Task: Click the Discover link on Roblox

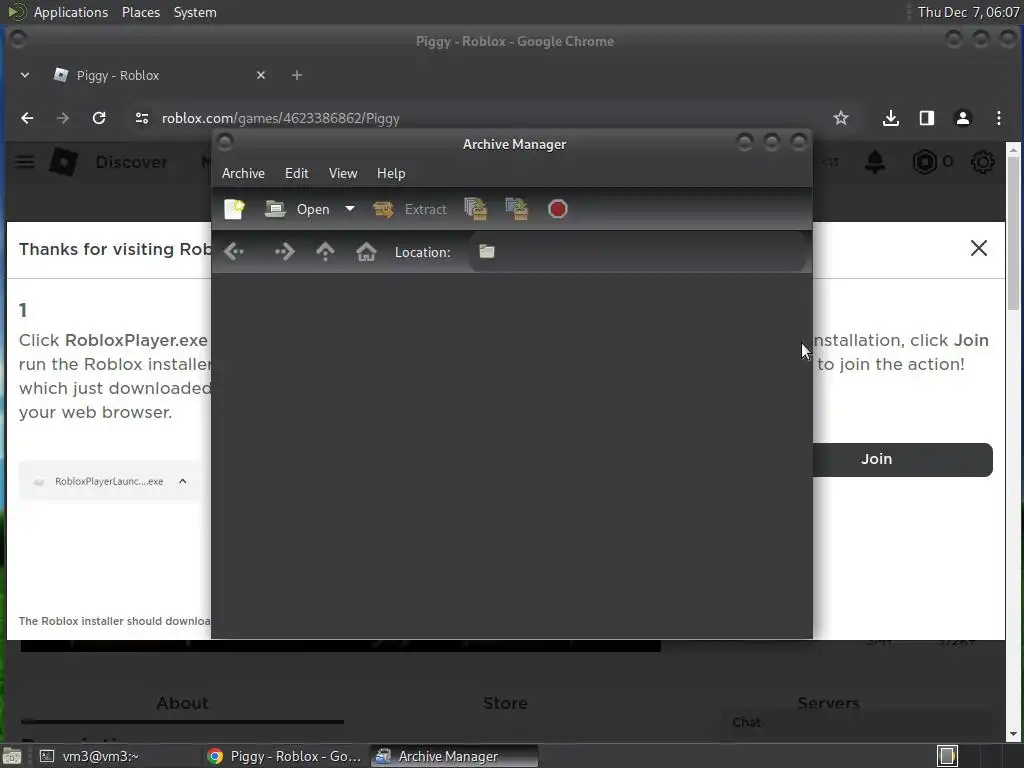Action: [x=132, y=162]
